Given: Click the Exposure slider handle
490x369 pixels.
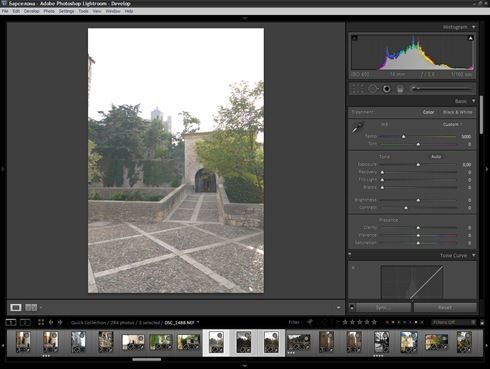Looking at the screenshot, I should (x=418, y=165).
